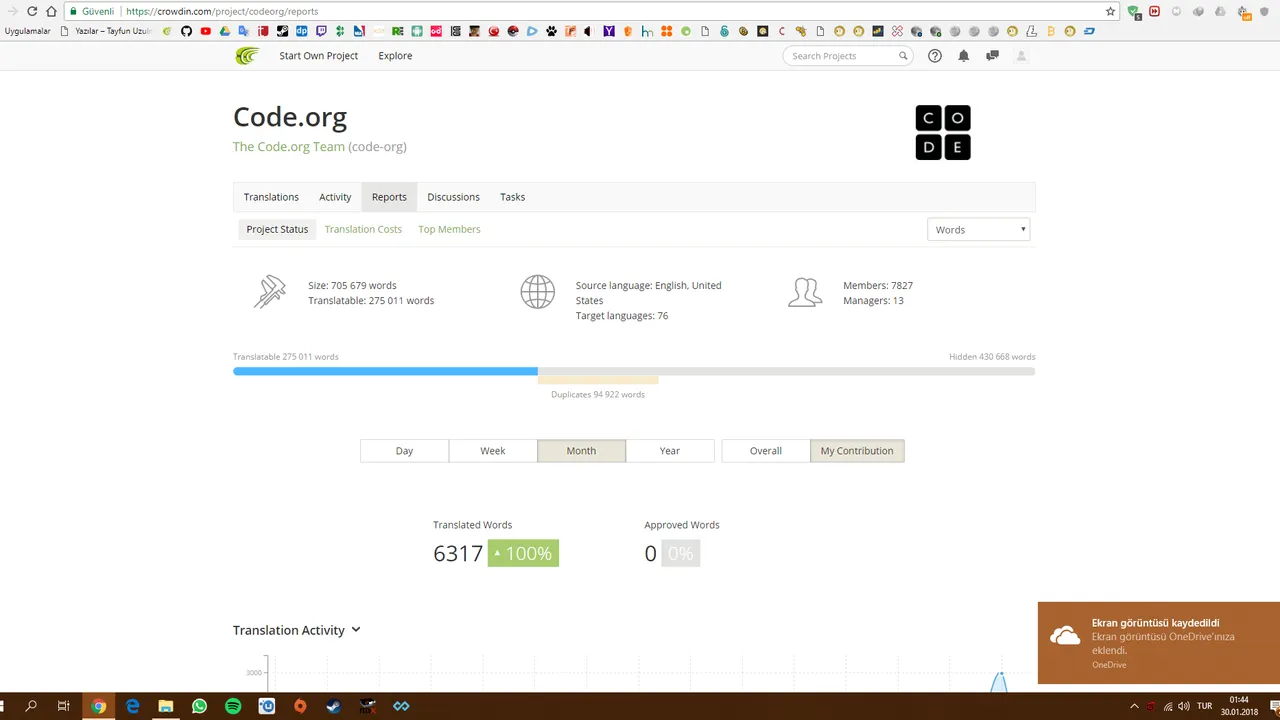
Task: Open Top Members report
Action: [x=449, y=229]
